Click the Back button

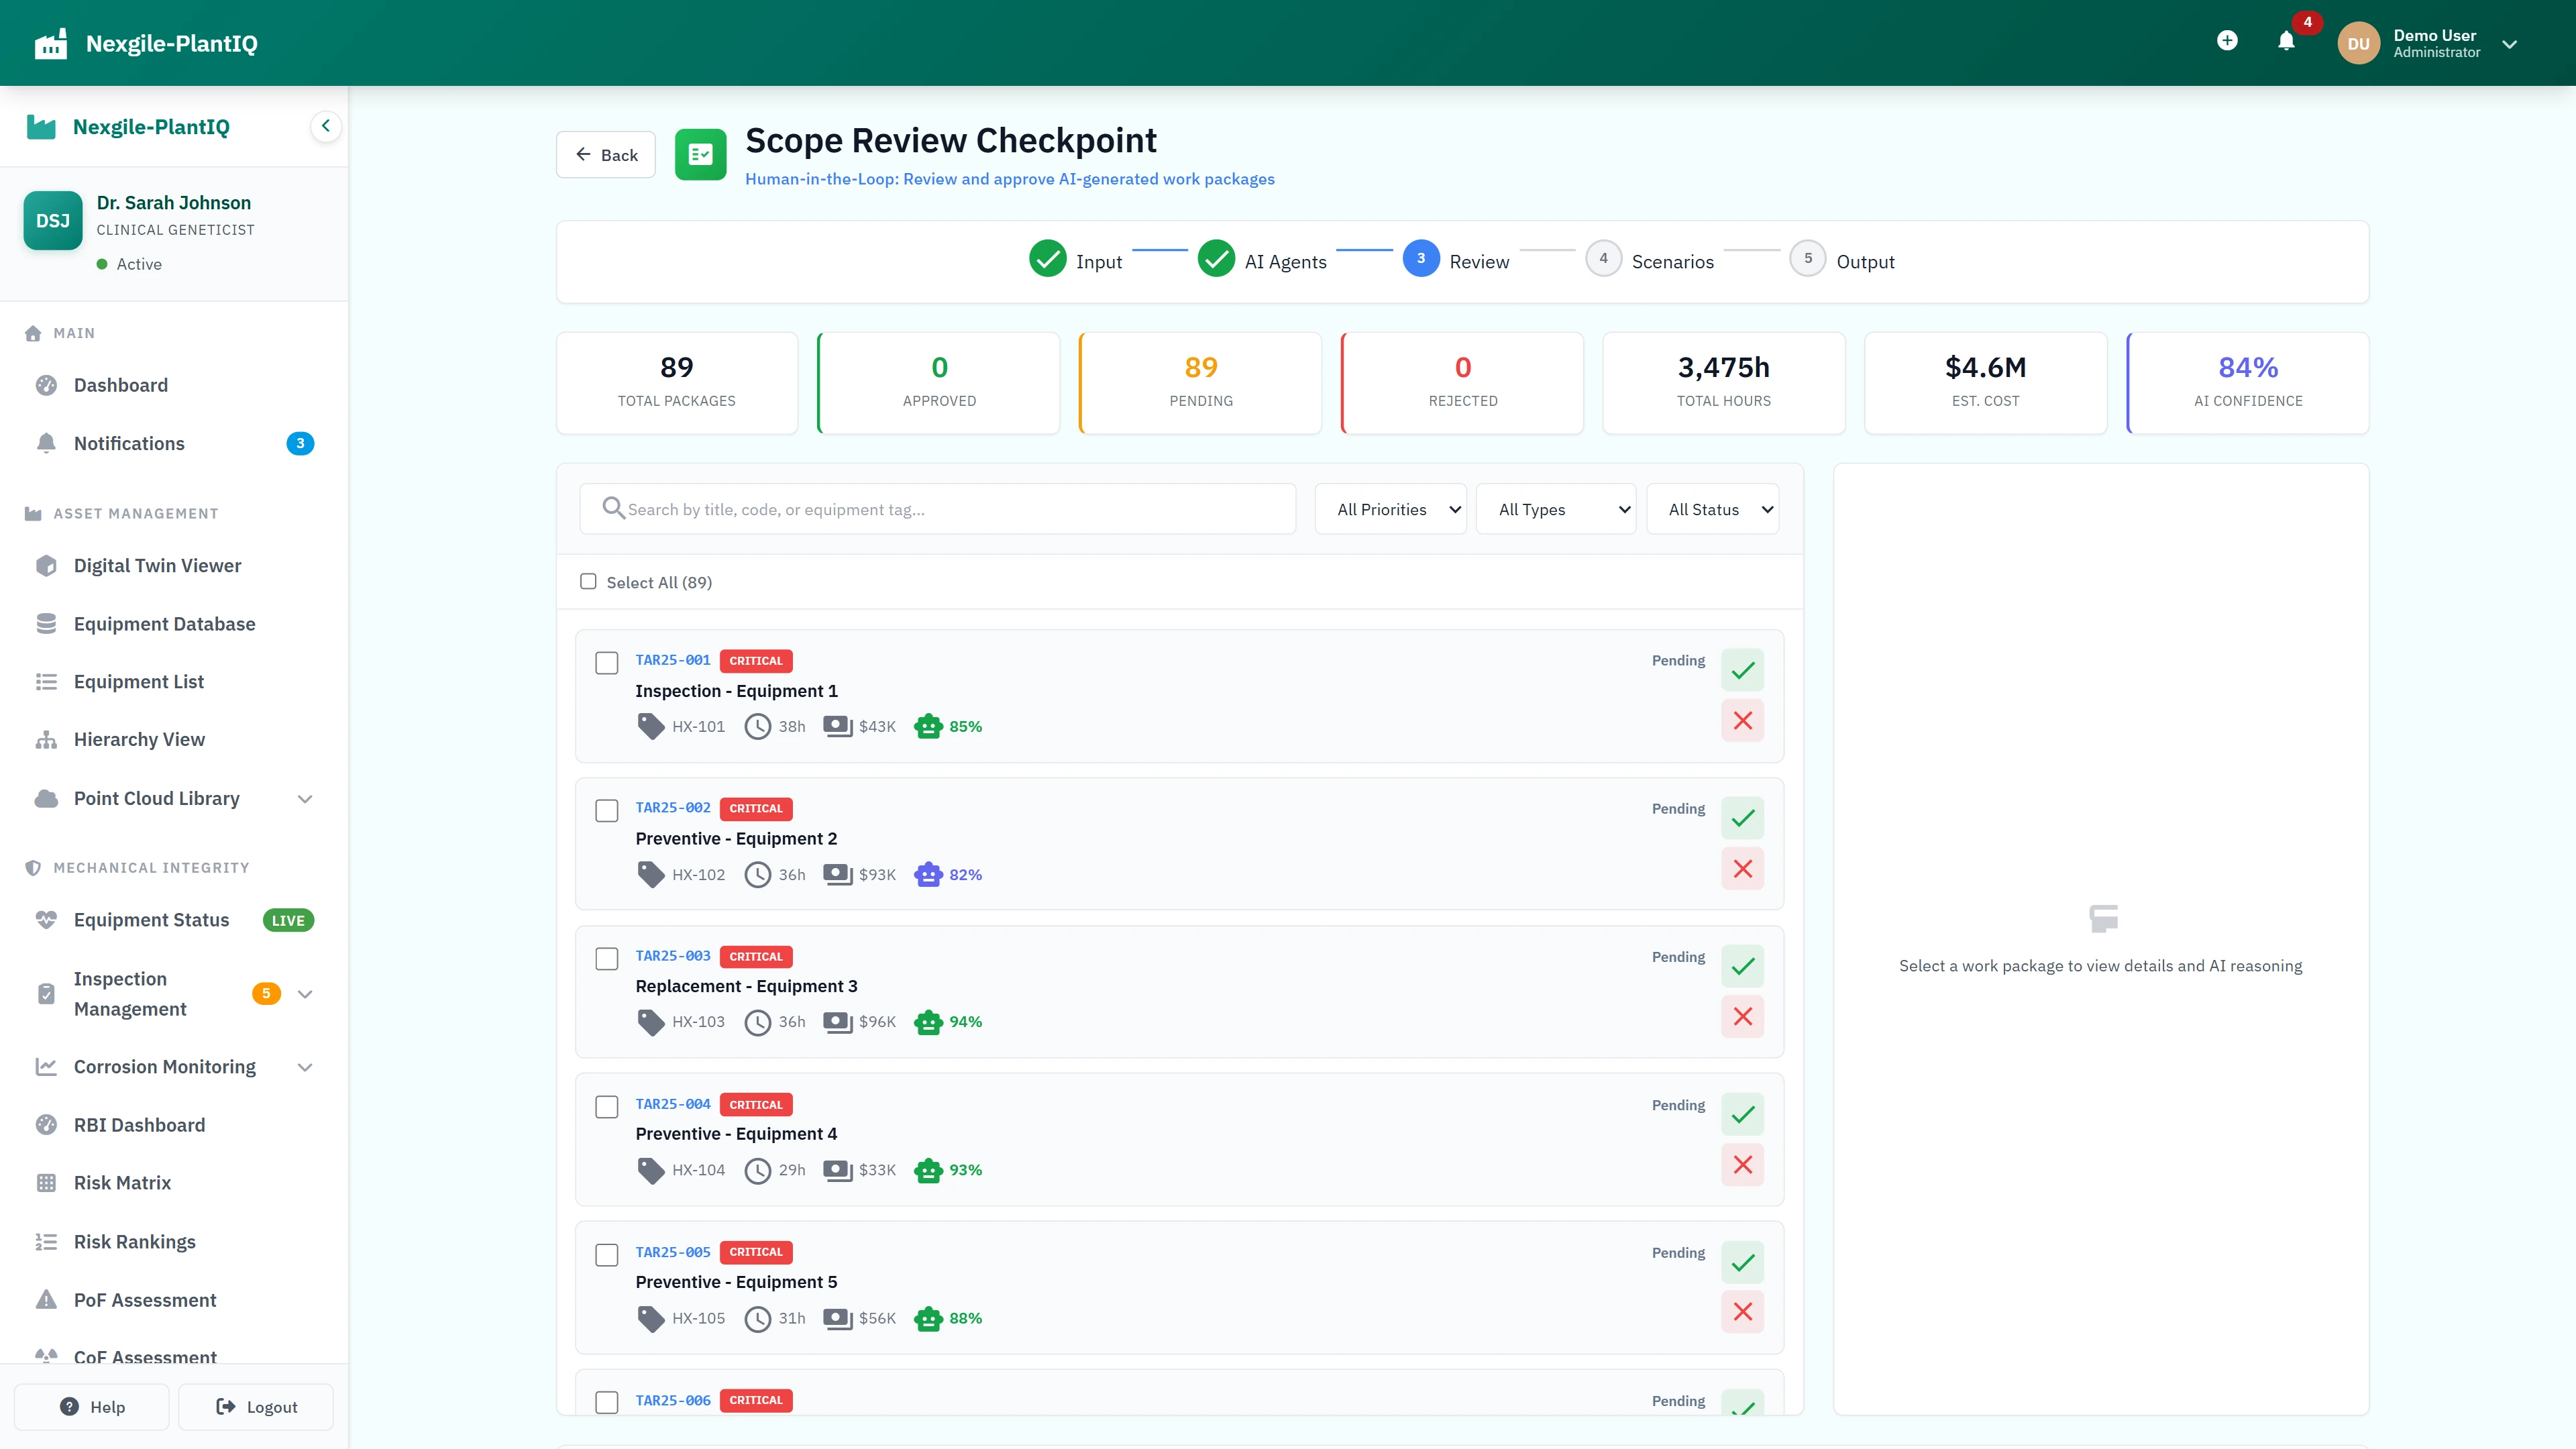click(x=605, y=154)
